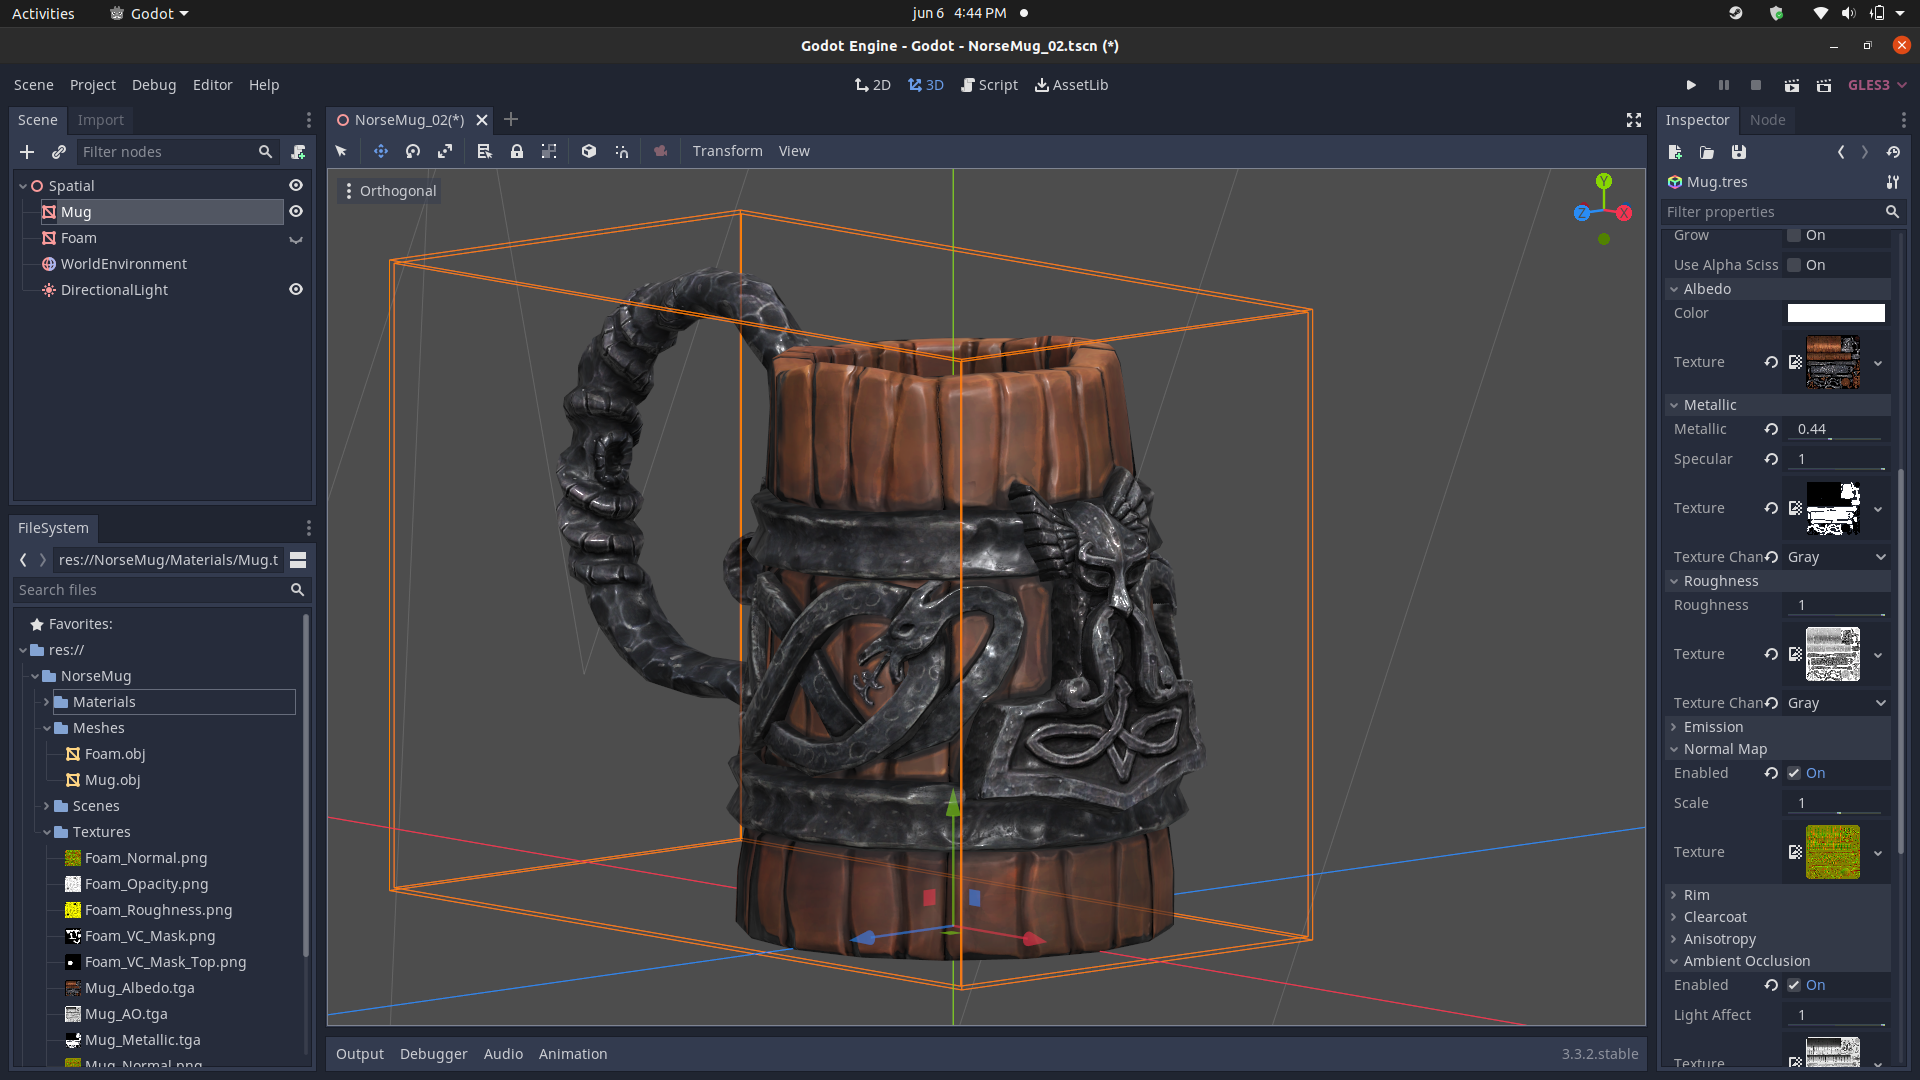
Task: Select the Move mode tool in the viewport toolbar
Action: pyautogui.click(x=381, y=151)
